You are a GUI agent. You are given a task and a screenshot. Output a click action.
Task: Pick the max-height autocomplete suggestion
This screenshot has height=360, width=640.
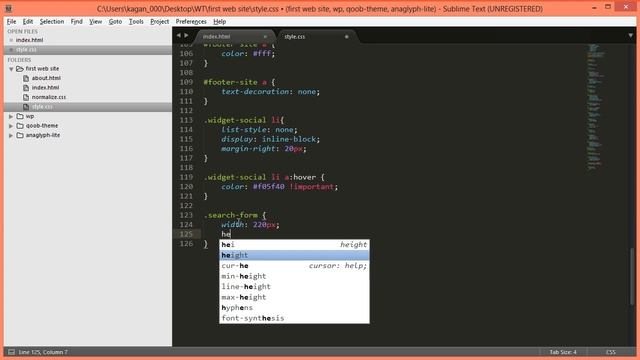pyautogui.click(x=294, y=297)
